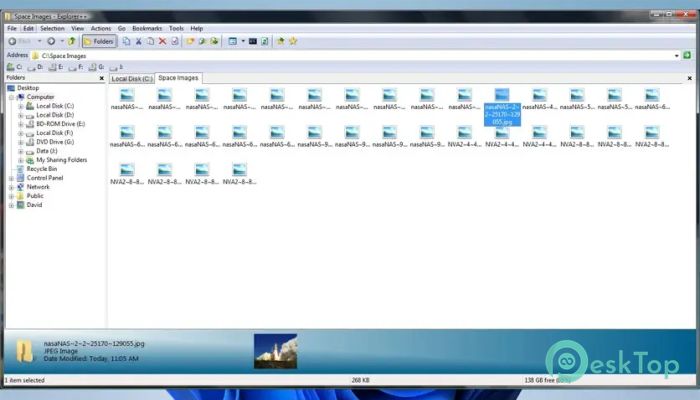Select the Space Images tab
The width and height of the screenshot is (700, 400).
point(178,78)
